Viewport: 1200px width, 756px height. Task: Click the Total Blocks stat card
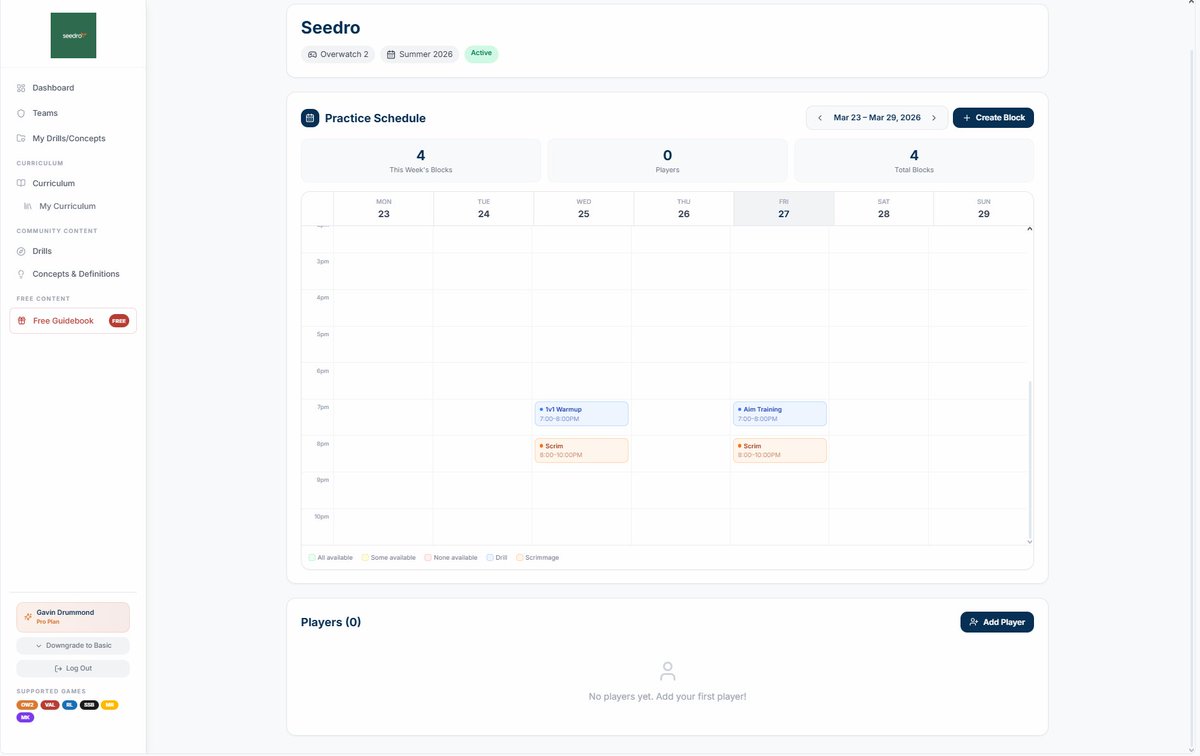[914, 160]
